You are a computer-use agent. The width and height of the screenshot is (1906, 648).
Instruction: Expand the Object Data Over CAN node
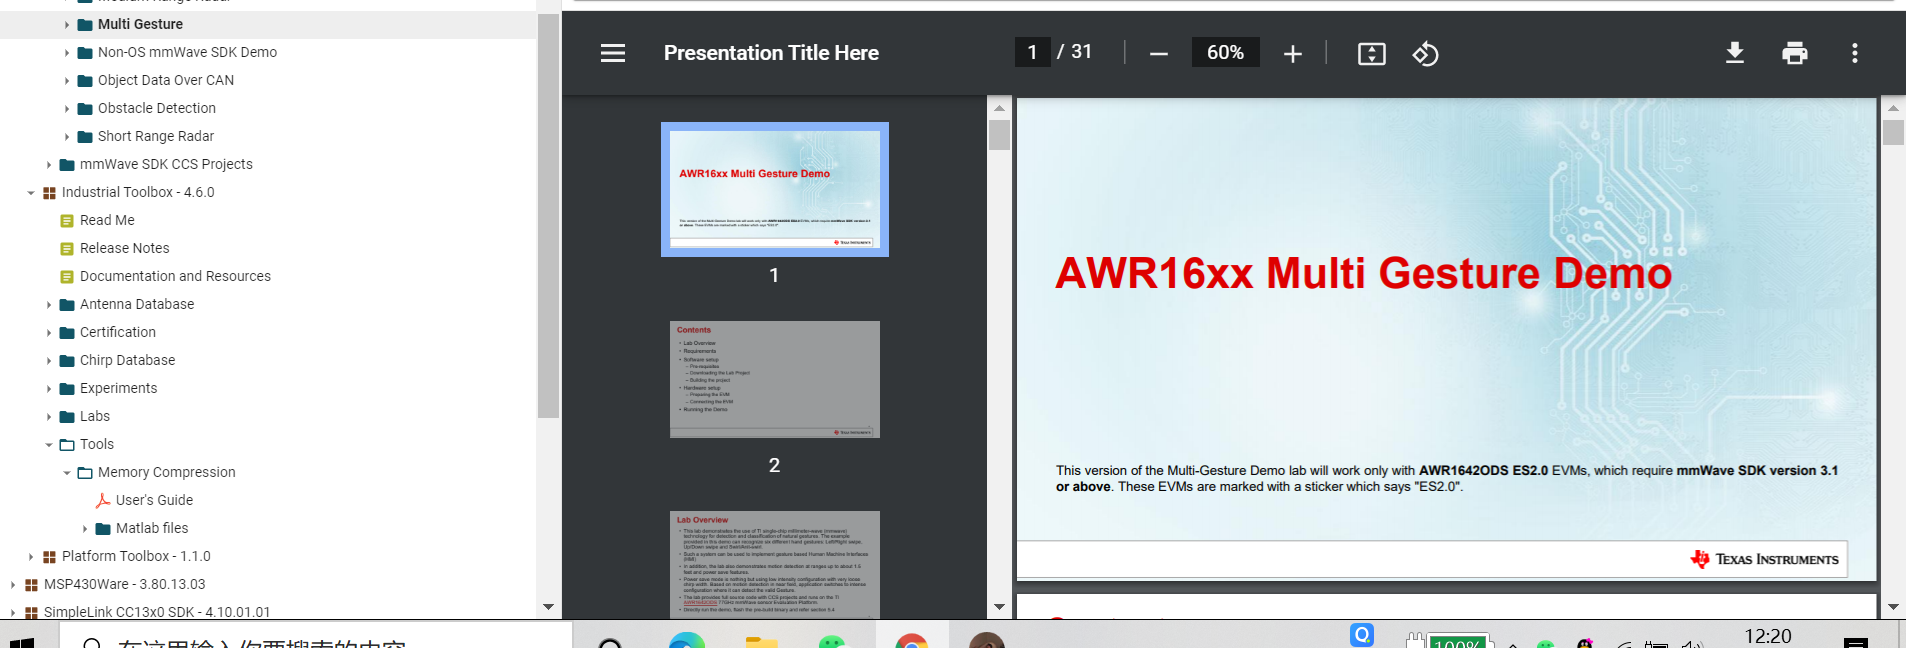coord(67,81)
